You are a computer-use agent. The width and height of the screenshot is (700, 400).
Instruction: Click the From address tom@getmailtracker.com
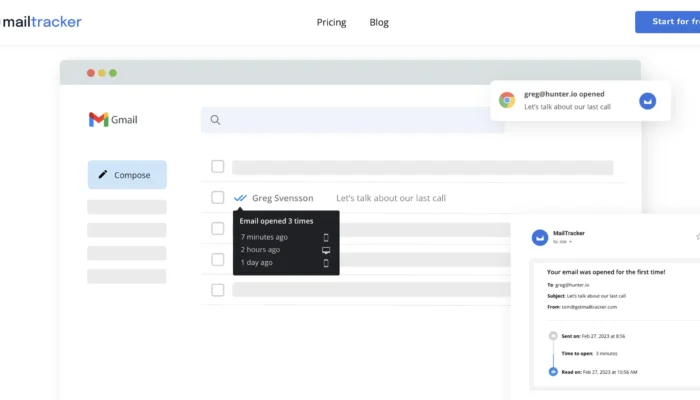tap(589, 307)
